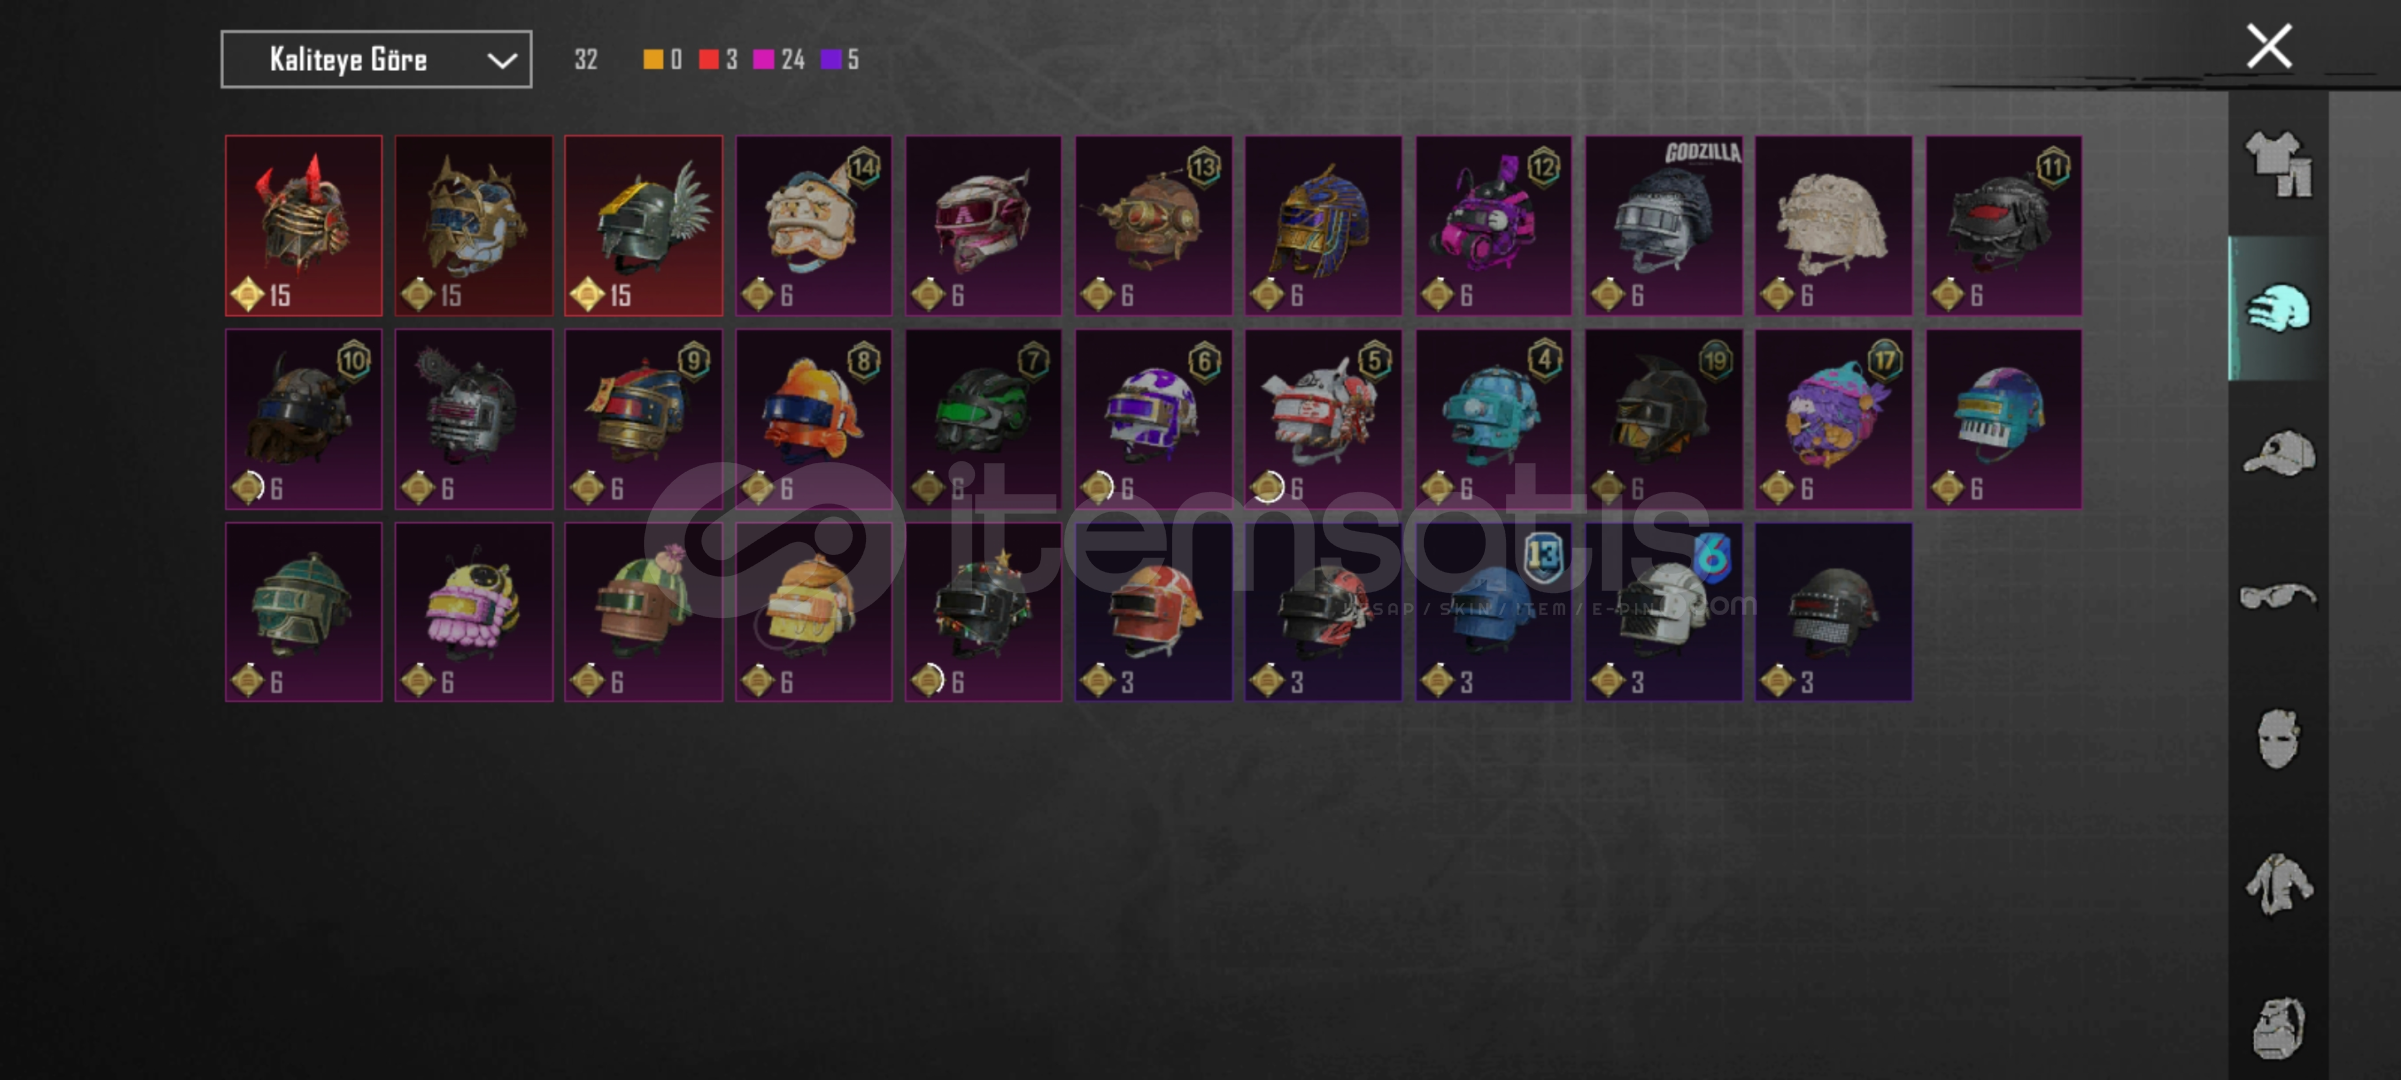Image resolution: width=2401 pixels, height=1080 pixels.
Task: Open the backpack category icon
Action: pyautogui.click(x=2279, y=1027)
